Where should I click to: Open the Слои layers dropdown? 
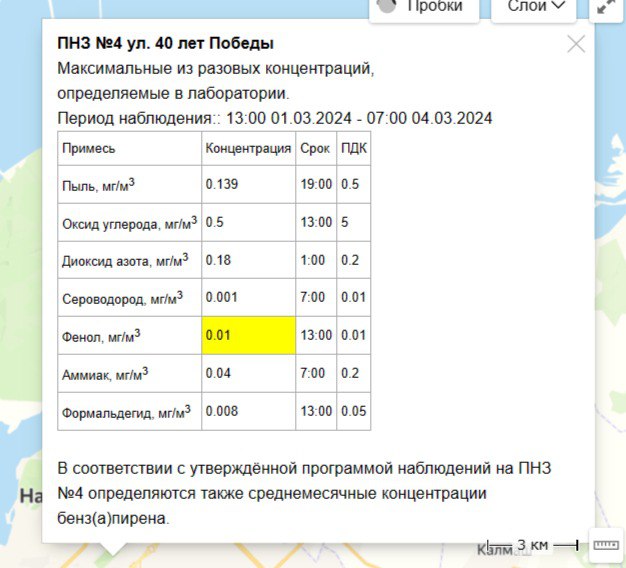coord(534,7)
